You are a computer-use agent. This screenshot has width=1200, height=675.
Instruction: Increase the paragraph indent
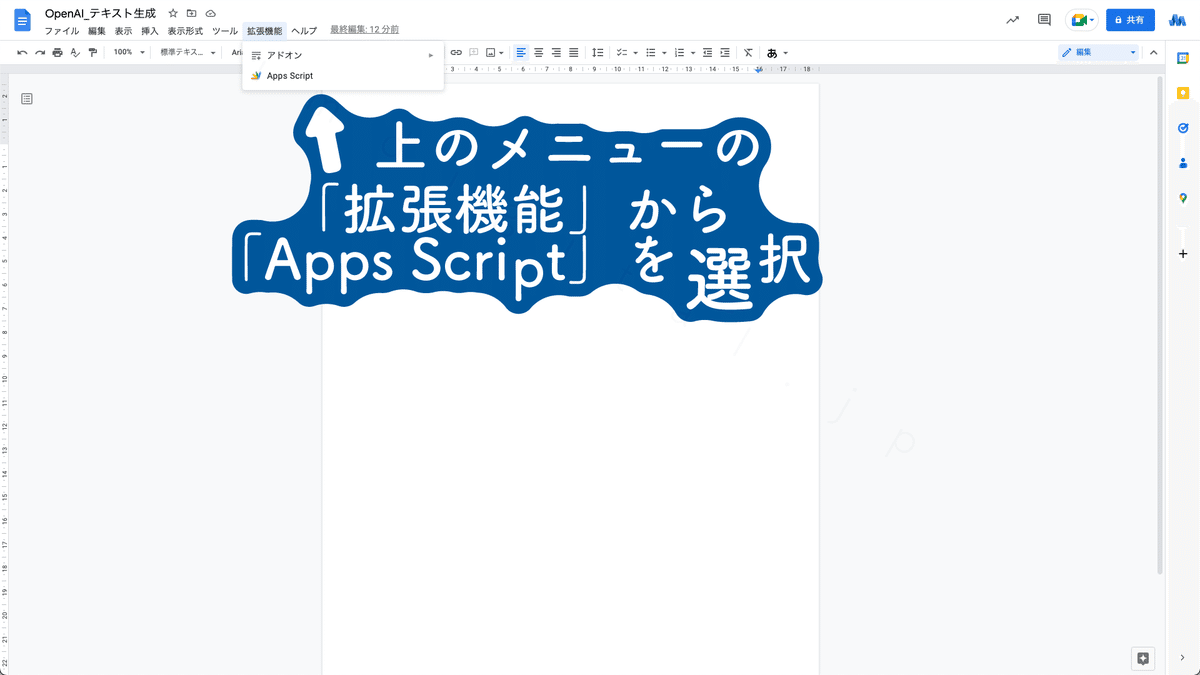[x=724, y=52]
